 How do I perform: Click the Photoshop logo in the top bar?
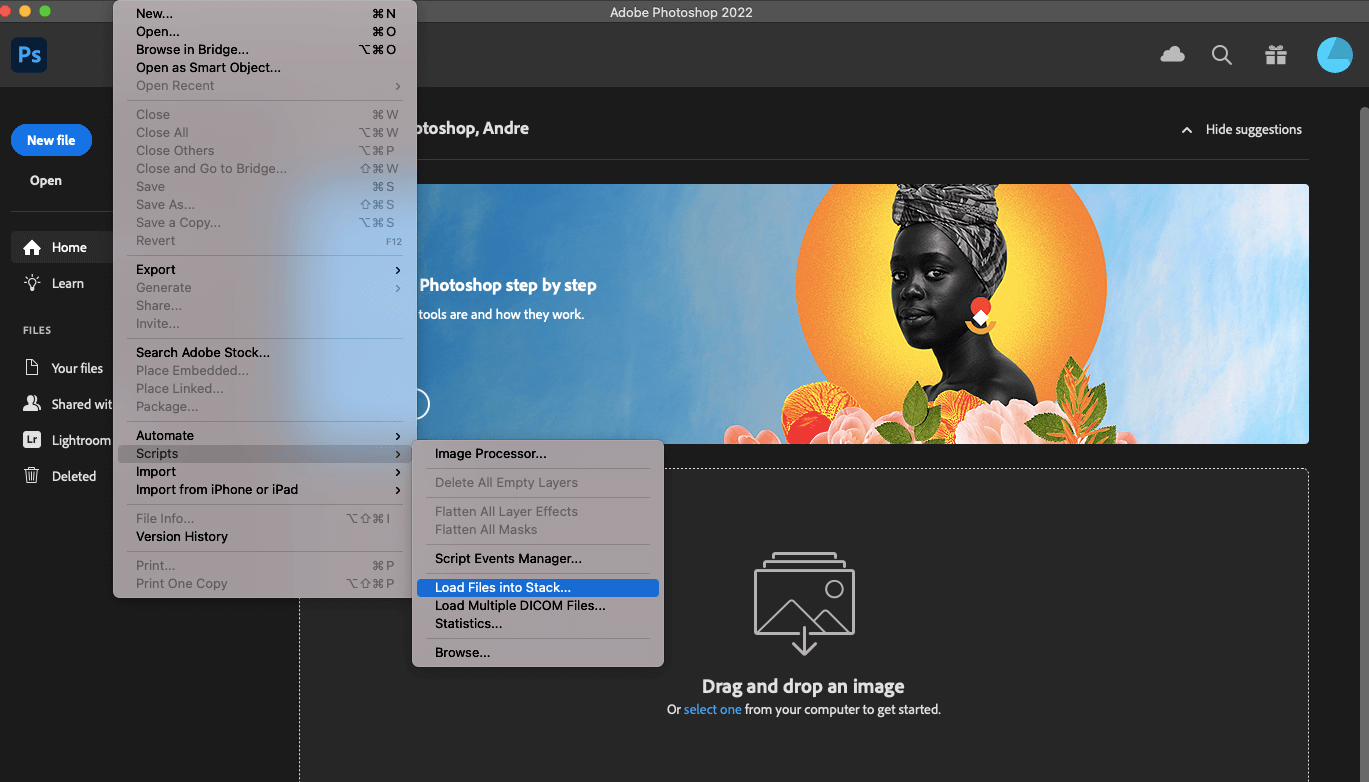click(x=28, y=55)
